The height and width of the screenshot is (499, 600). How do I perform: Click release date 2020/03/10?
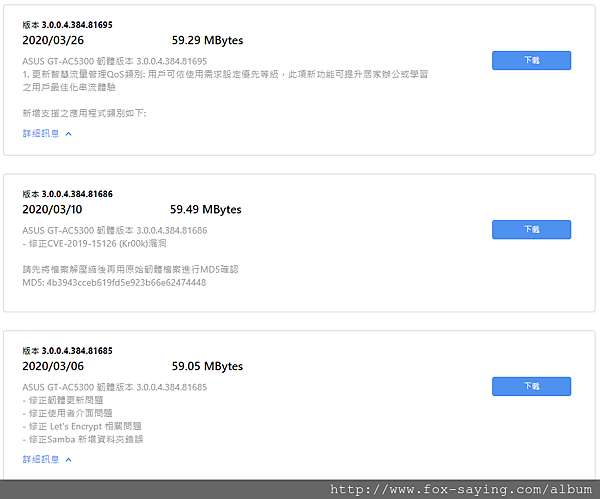52,209
